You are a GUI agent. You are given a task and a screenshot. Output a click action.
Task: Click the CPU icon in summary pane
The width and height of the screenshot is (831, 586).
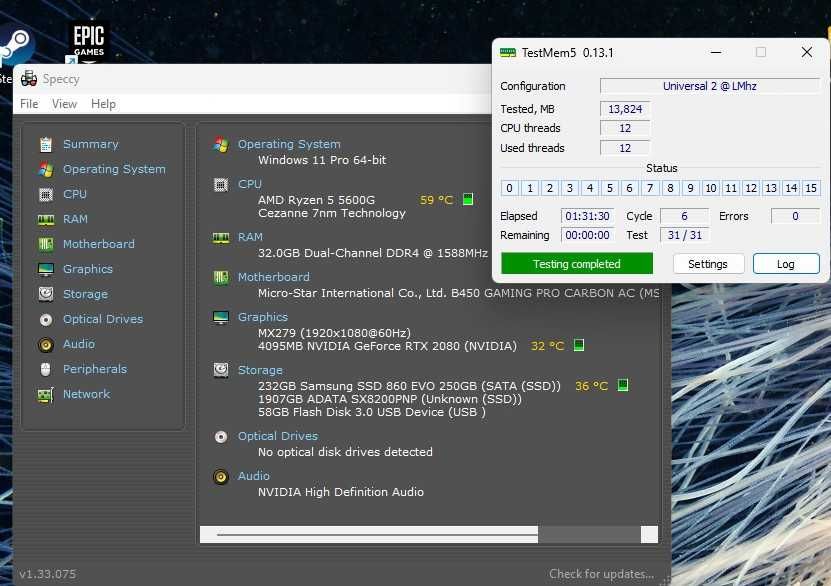[x=221, y=184]
